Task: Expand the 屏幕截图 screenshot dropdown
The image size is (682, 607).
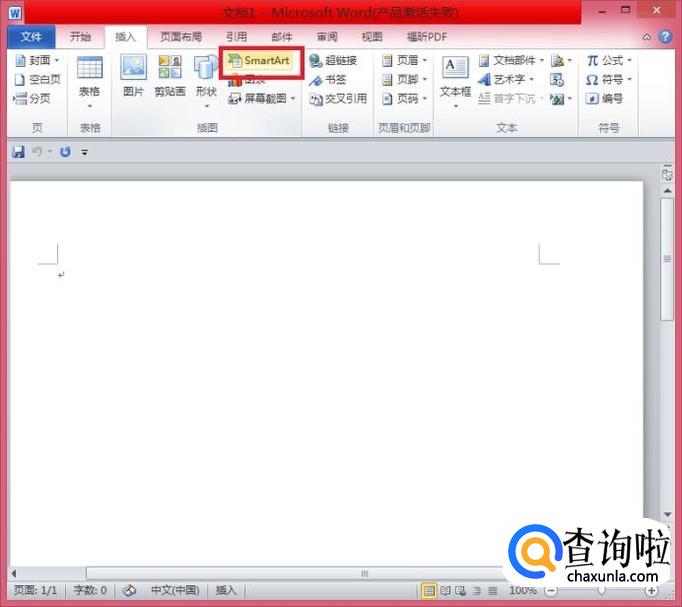Action: click(x=293, y=99)
